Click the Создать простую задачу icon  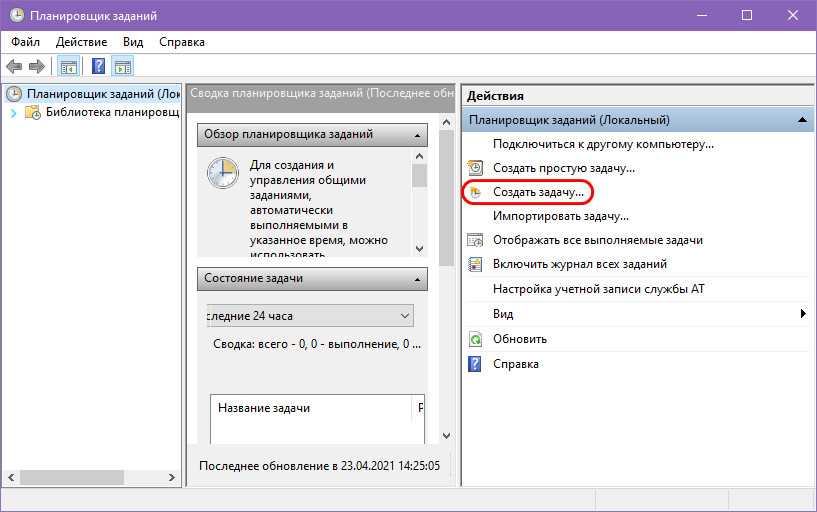476,168
